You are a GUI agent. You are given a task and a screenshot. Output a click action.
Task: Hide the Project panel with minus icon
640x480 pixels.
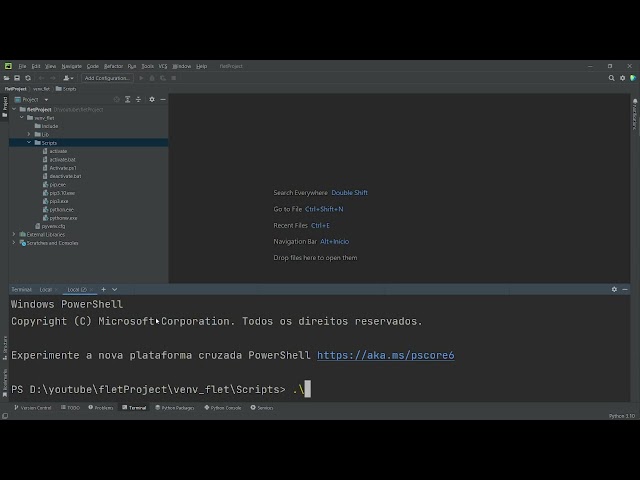pyautogui.click(x=163, y=99)
